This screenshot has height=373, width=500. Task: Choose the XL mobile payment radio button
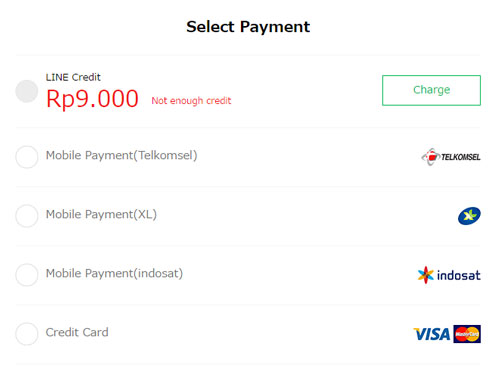coord(27,216)
